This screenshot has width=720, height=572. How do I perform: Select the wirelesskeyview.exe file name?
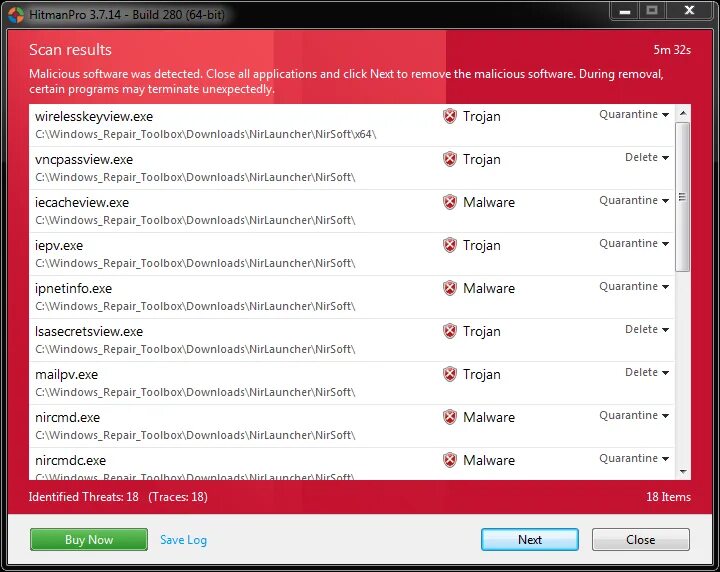[x=94, y=117]
